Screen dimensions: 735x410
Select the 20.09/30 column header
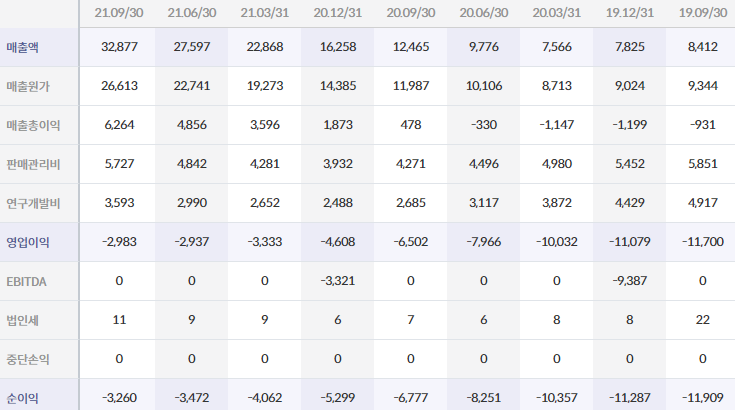point(411,13)
